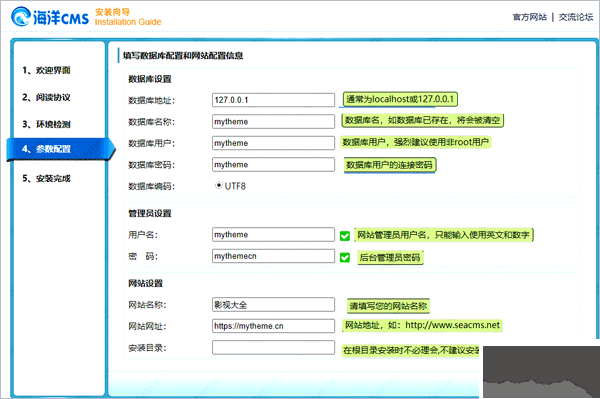Viewport: 600px width, 399px height.
Task: Click the 填写数据库配置和网站配置信息 title
Action: tap(183, 56)
